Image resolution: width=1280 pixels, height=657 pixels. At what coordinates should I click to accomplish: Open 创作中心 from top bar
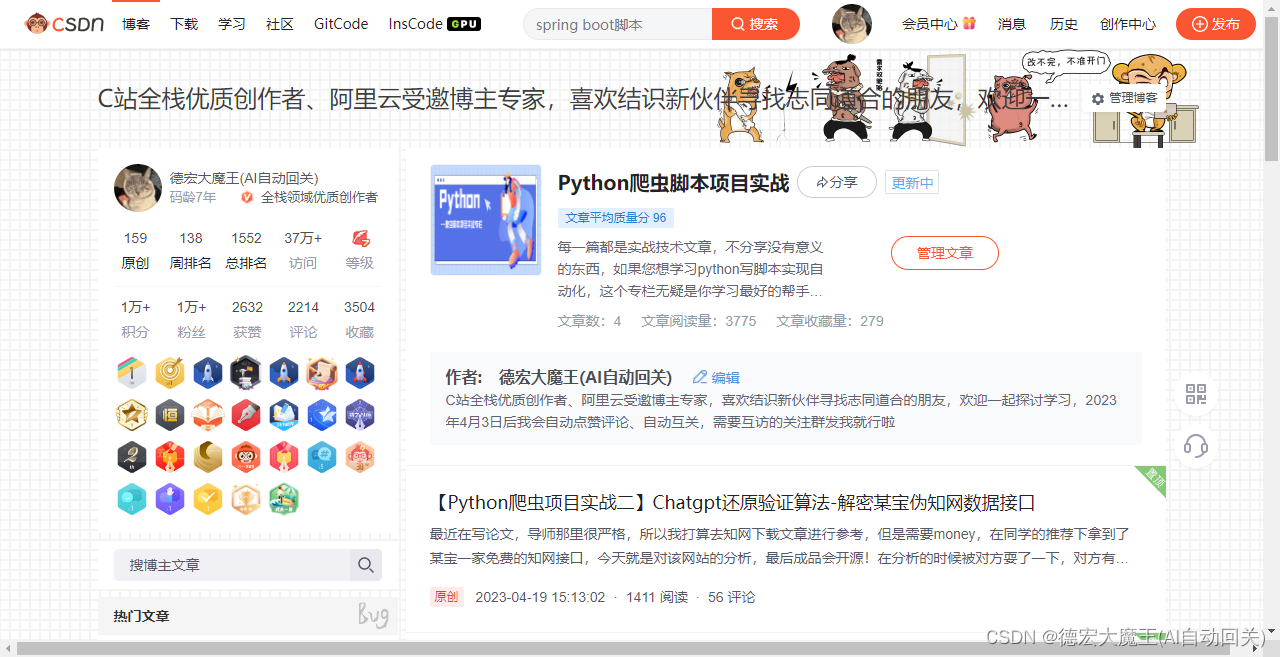pyautogui.click(x=1127, y=23)
